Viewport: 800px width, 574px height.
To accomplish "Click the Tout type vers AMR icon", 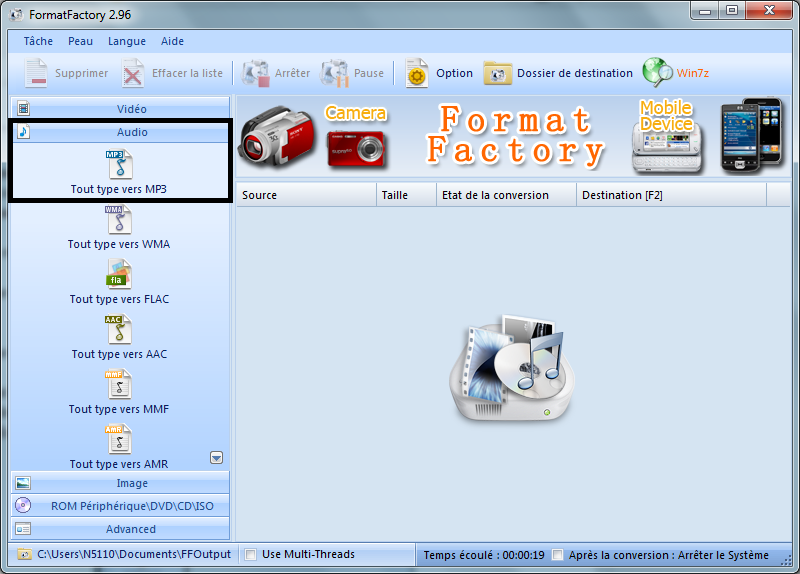I will pyautogui.click(x=119, y=439).
